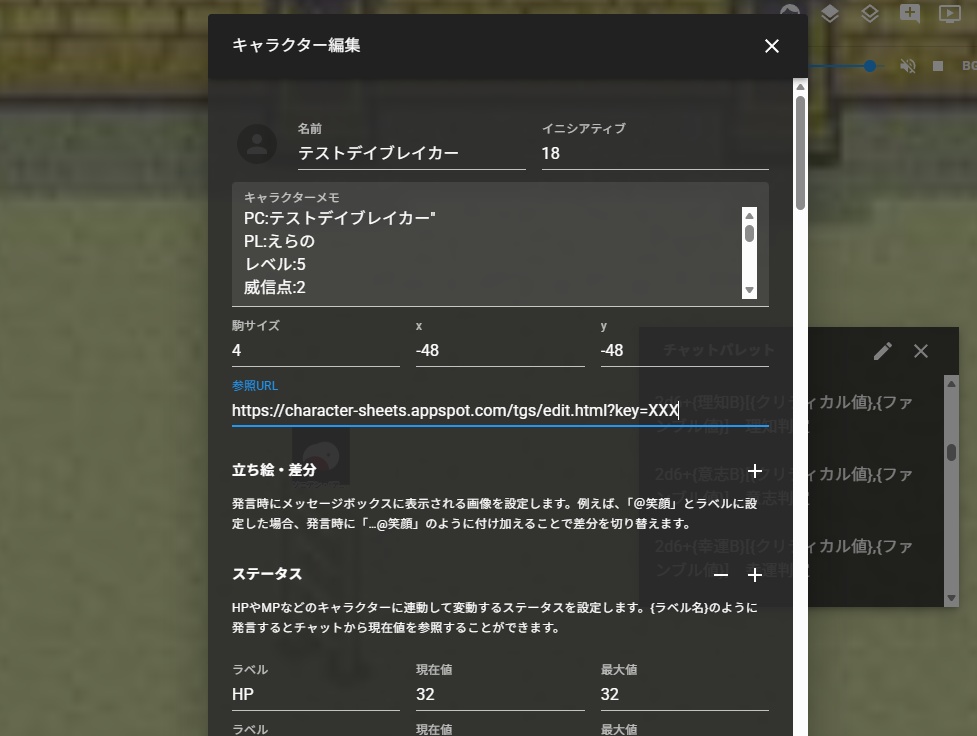This screenshot has width=977, height=736.
Task: Select the background layers icon
Action: pyautogui.click(x=868, y=15)
